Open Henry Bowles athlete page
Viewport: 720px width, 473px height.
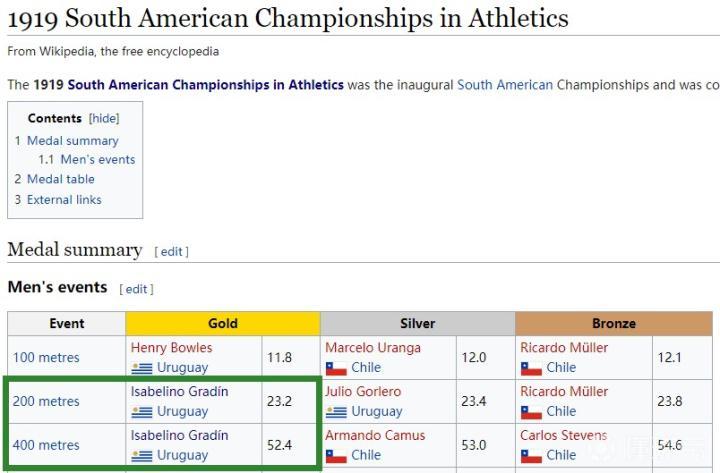171,348
